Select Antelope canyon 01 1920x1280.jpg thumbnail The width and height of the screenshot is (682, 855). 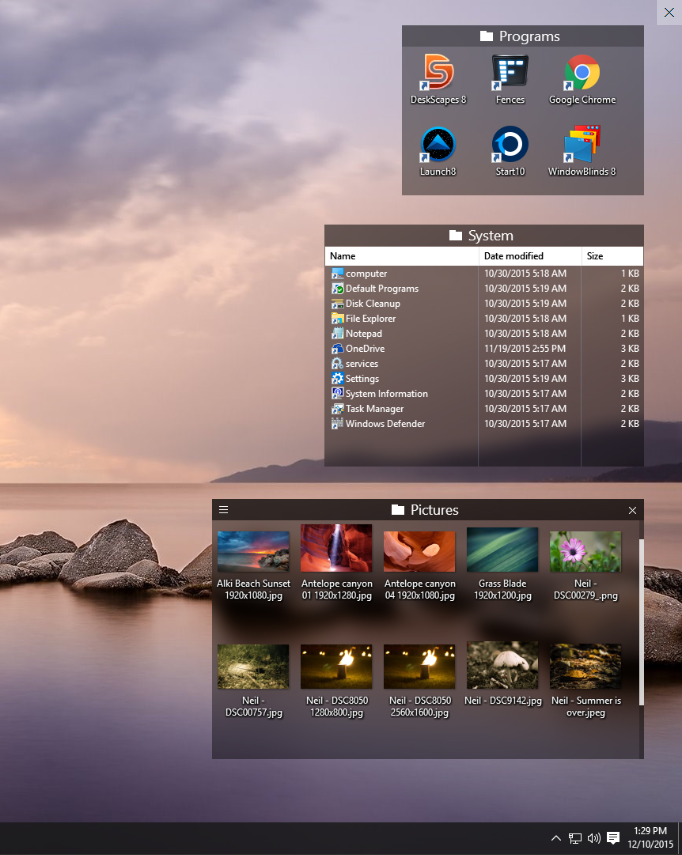pyautogui.click(x=336, y=548)
